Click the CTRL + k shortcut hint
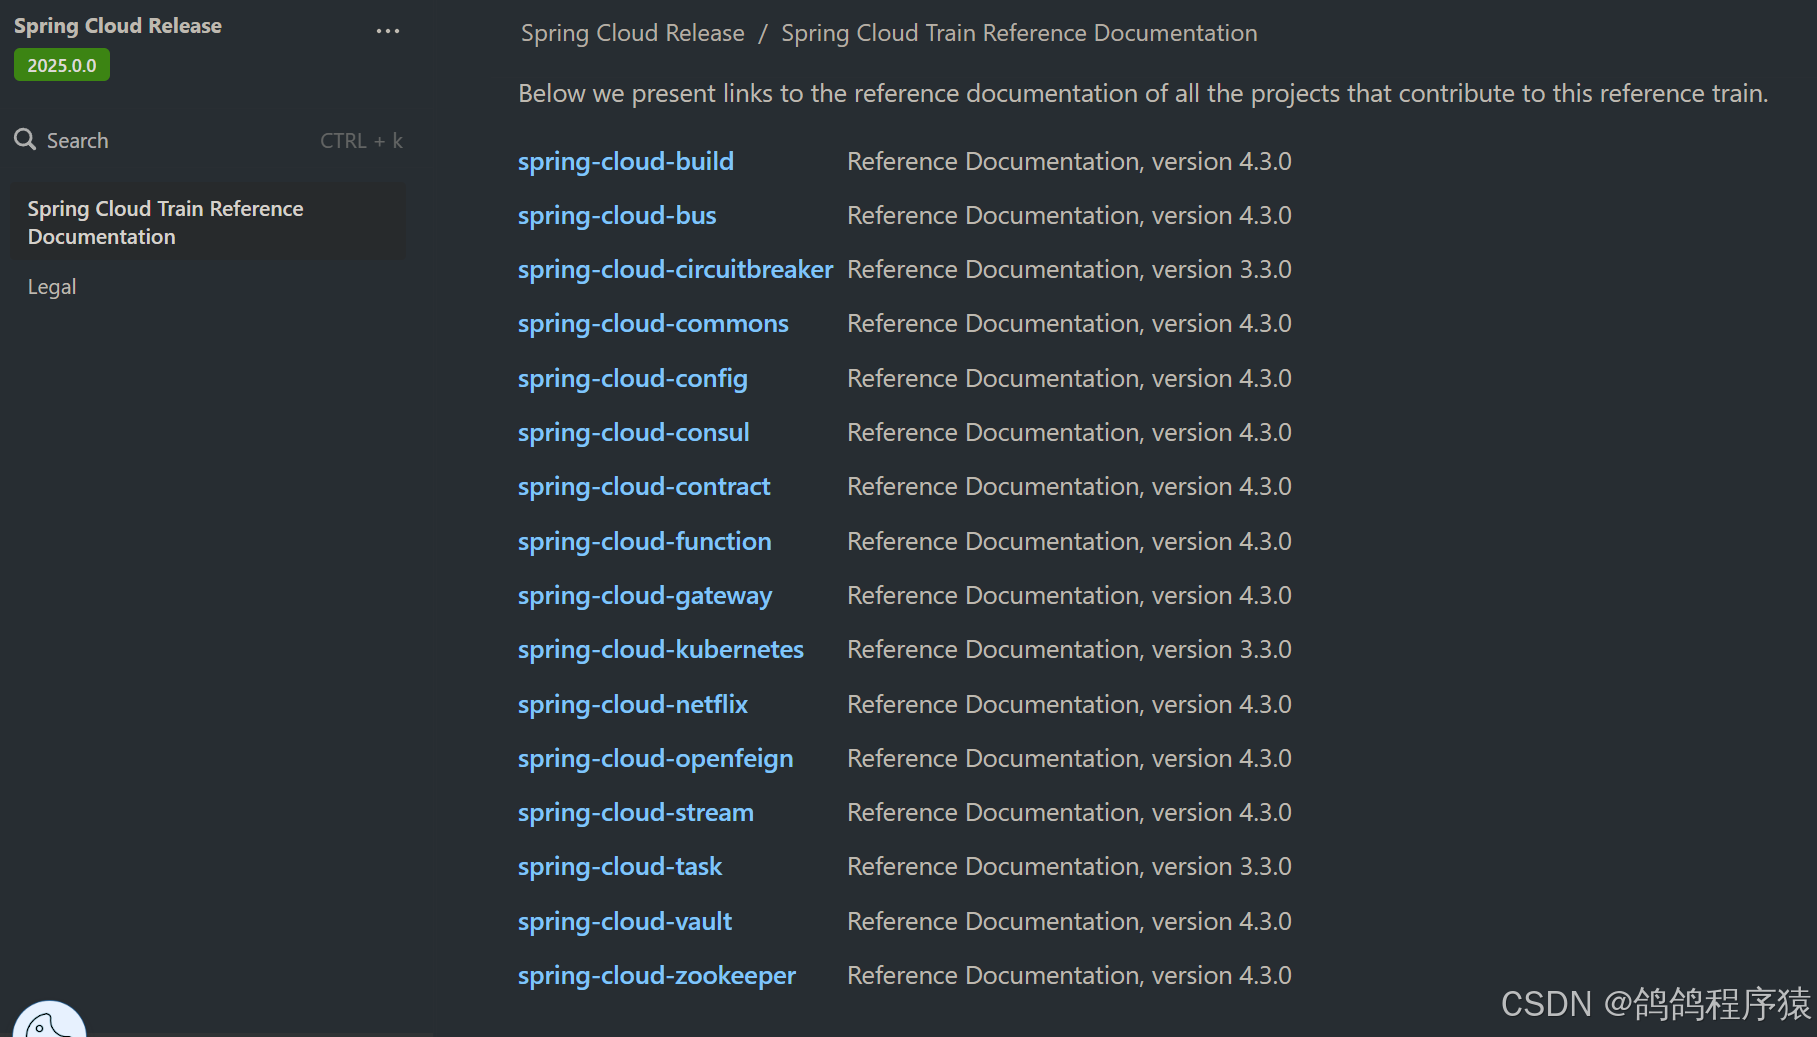The width and height of the screenshot is (1817, 1037). [x=361, y=141]
